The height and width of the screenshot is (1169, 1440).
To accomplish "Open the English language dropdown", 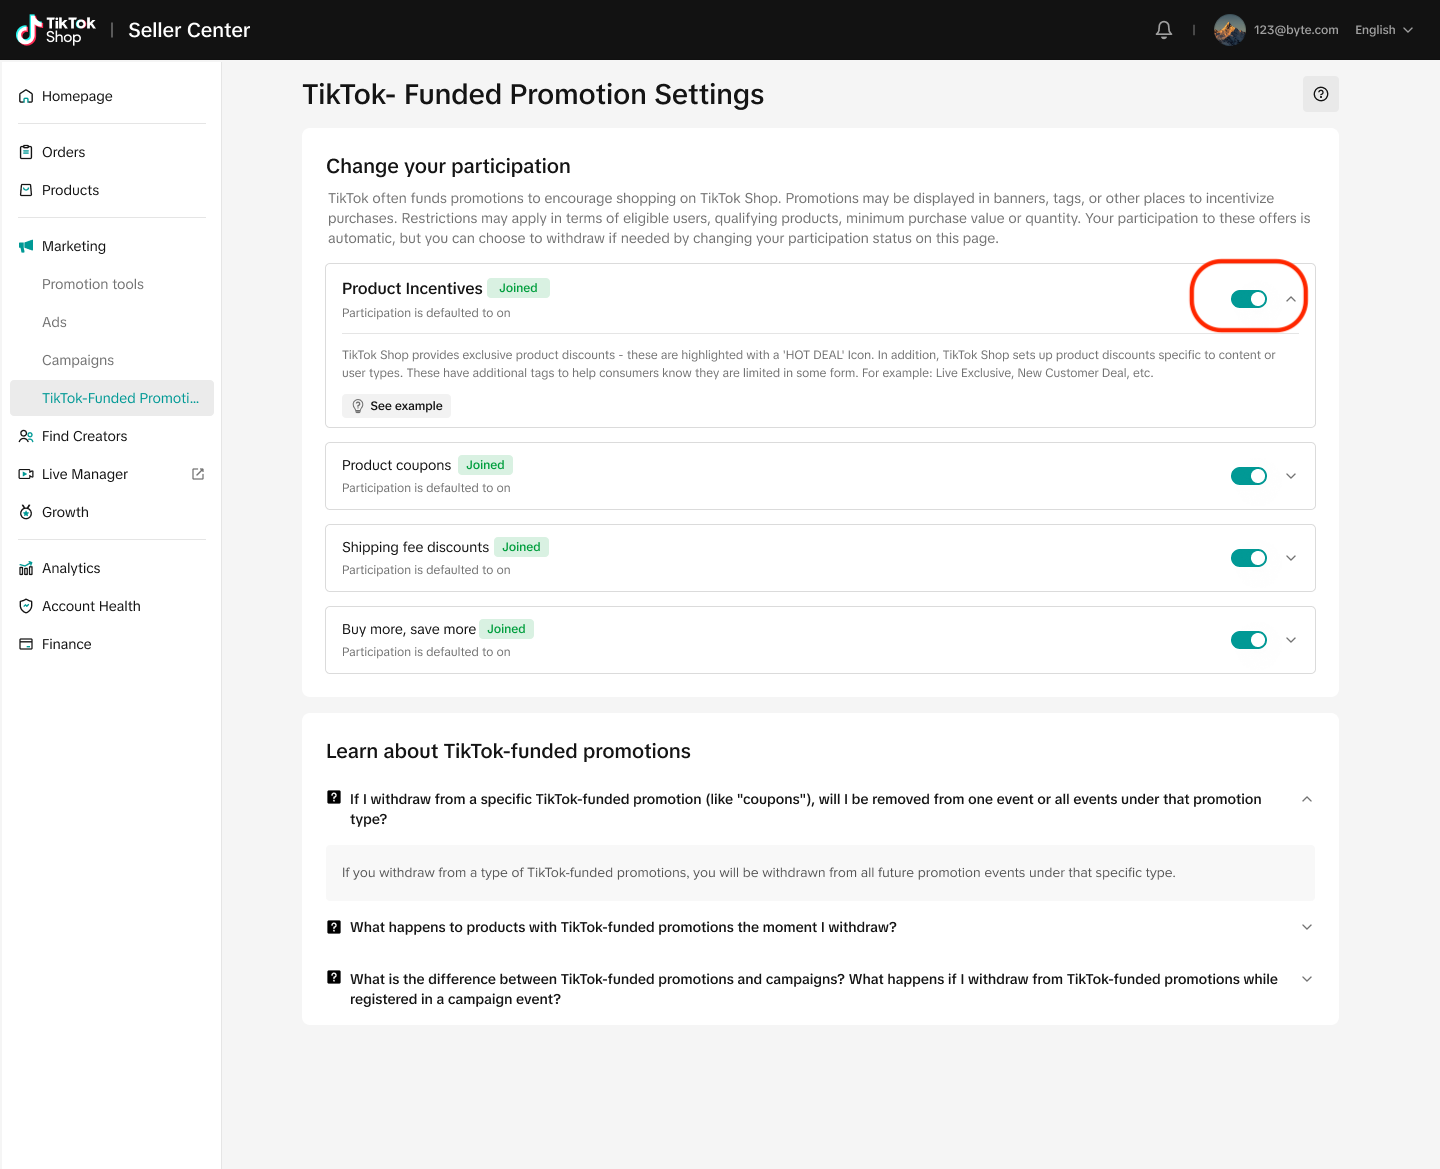I will 1383,30.
